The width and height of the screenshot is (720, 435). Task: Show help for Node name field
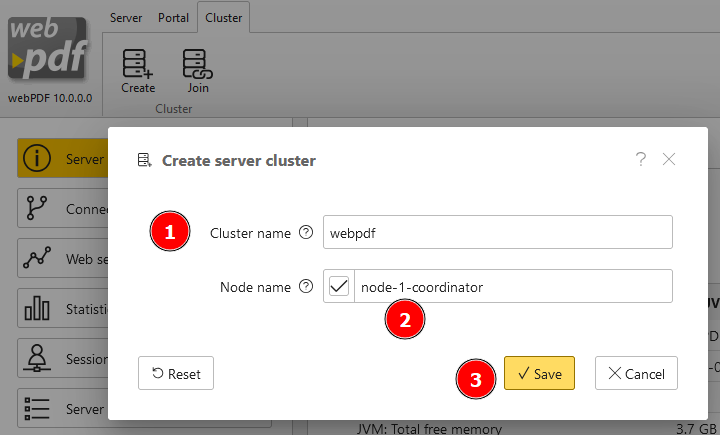point(306,287)
